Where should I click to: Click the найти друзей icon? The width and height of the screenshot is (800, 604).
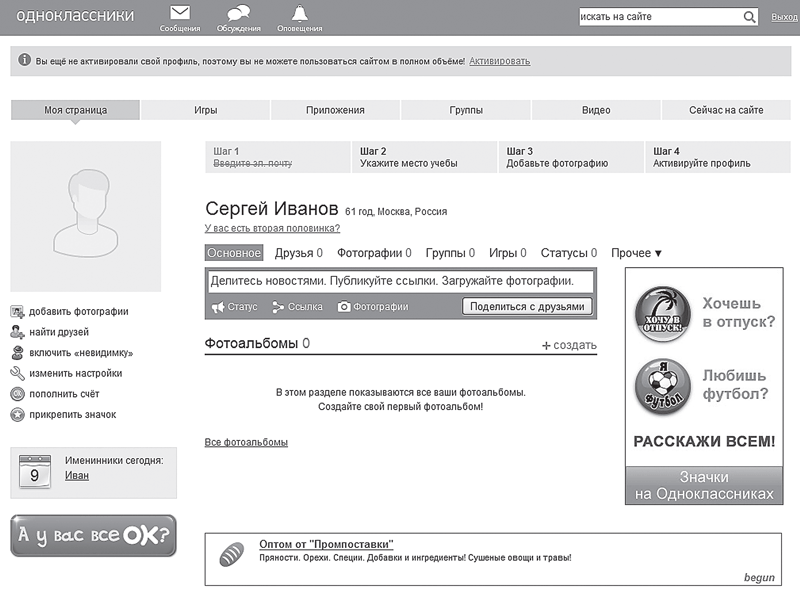(17, 332)
